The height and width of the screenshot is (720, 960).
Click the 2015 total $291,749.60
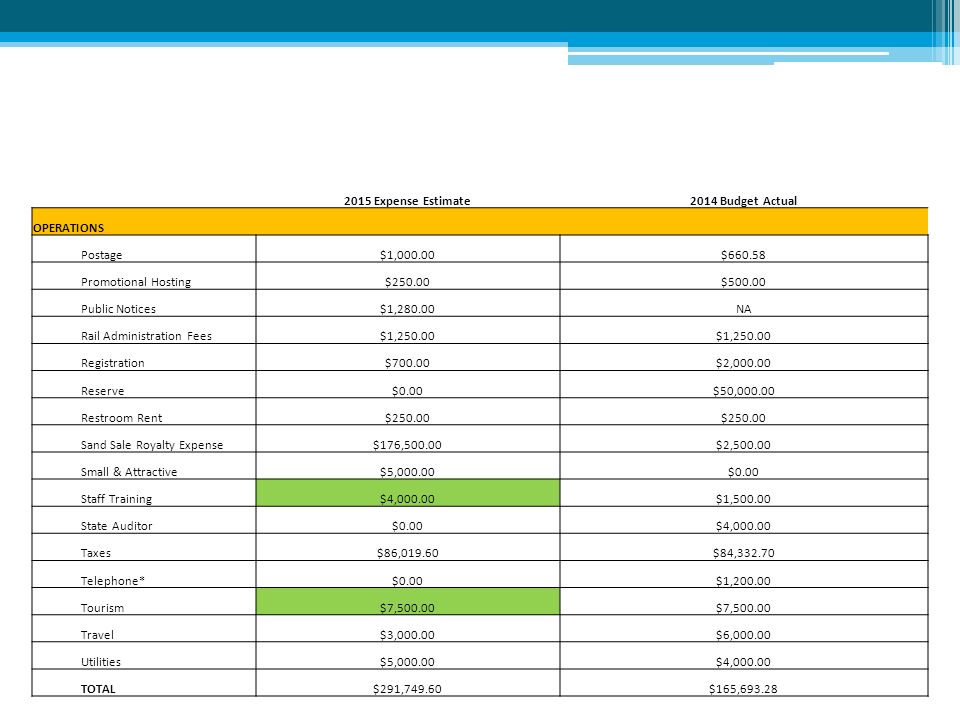pyautogui.click(x=407, y=688)
